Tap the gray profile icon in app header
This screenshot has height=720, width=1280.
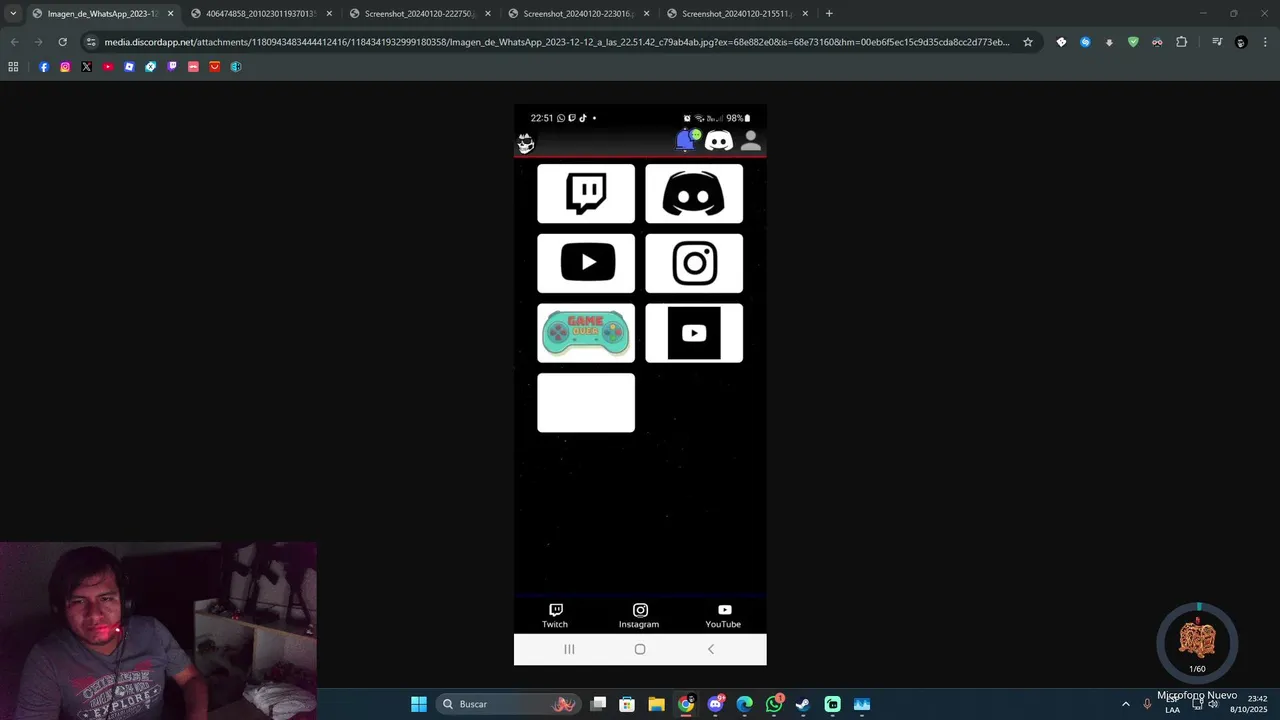(x=750, y=141)
